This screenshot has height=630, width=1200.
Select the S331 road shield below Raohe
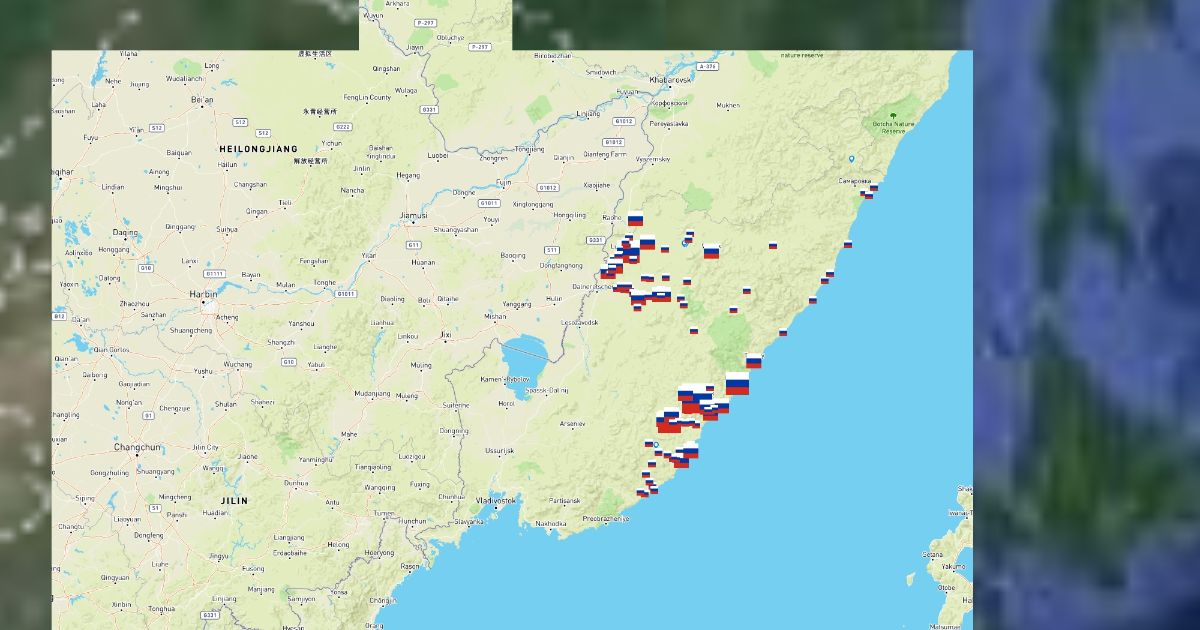coord(595,240)
